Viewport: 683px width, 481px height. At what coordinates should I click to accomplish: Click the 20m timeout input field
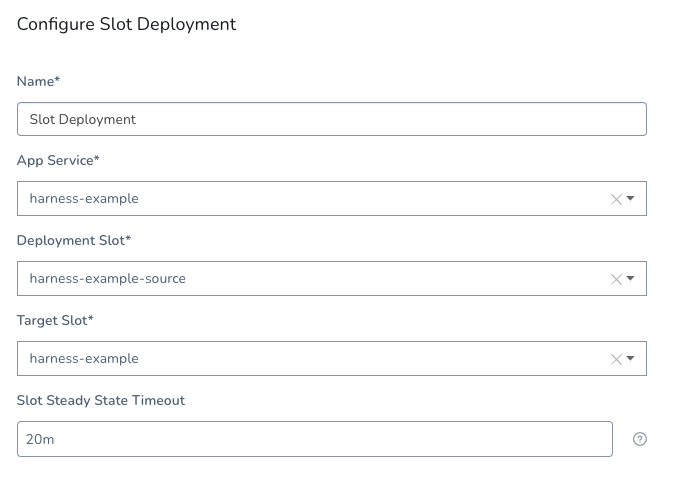[x=315, y=439]
